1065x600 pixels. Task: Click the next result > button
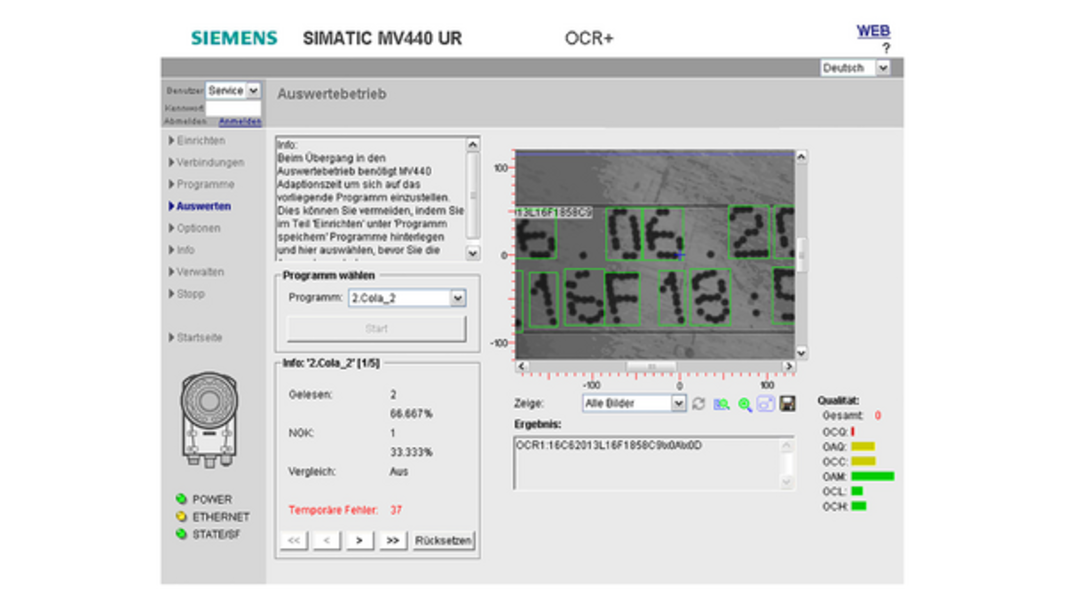[x=359, y=540]
